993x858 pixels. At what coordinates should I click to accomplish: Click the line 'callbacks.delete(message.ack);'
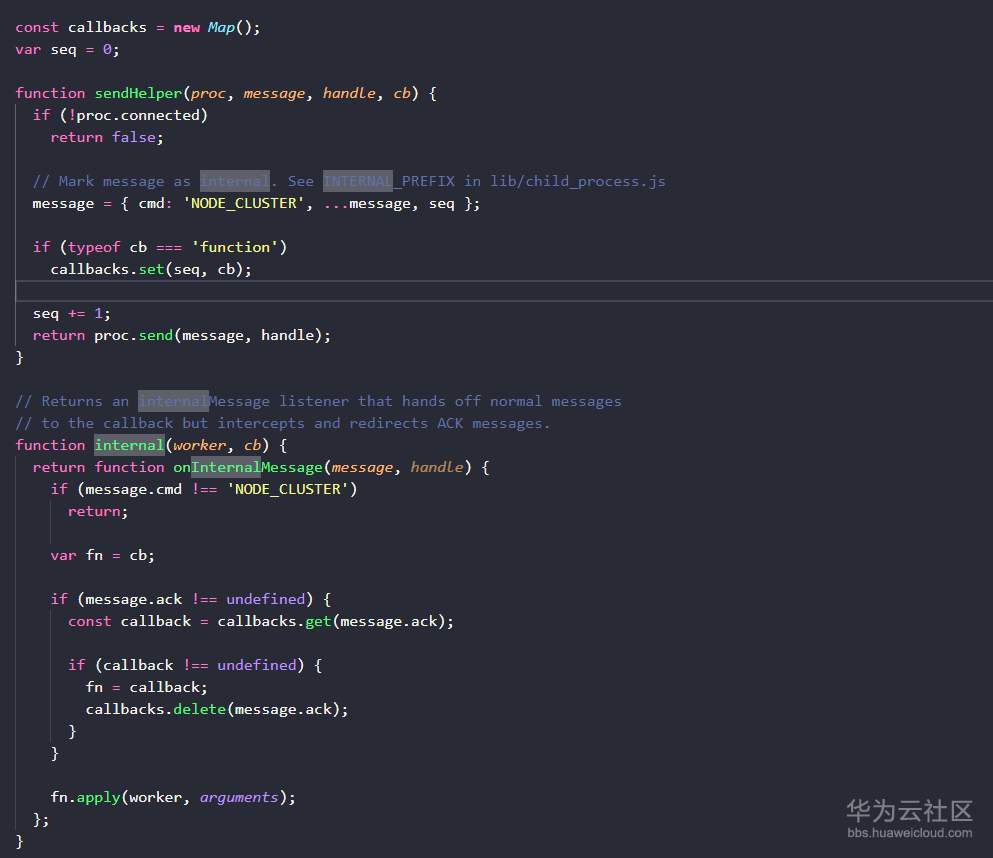click(x=217, y=709)
